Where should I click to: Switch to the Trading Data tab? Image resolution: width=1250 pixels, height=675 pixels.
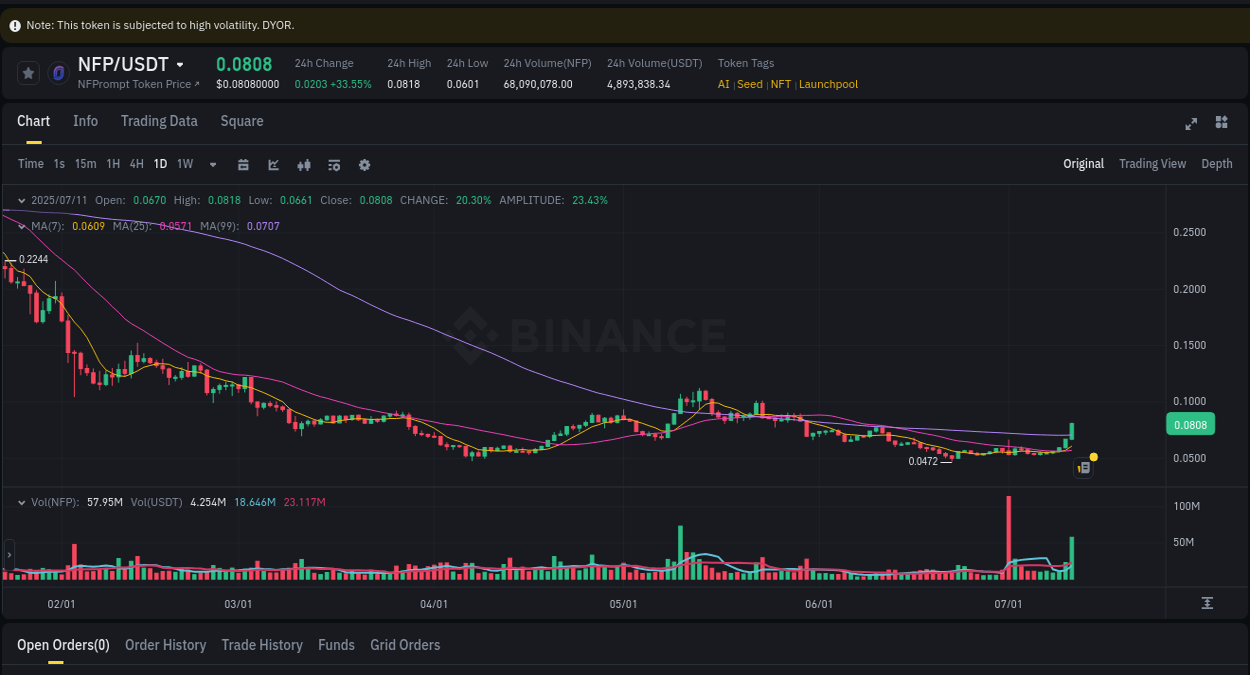[x=159, y=121]
